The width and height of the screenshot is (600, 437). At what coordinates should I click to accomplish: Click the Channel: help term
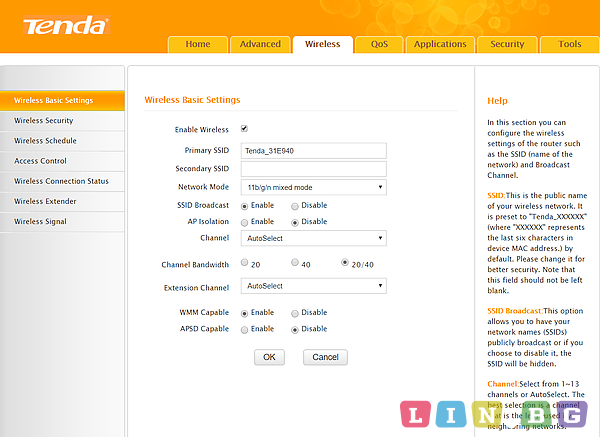(503, 384)
